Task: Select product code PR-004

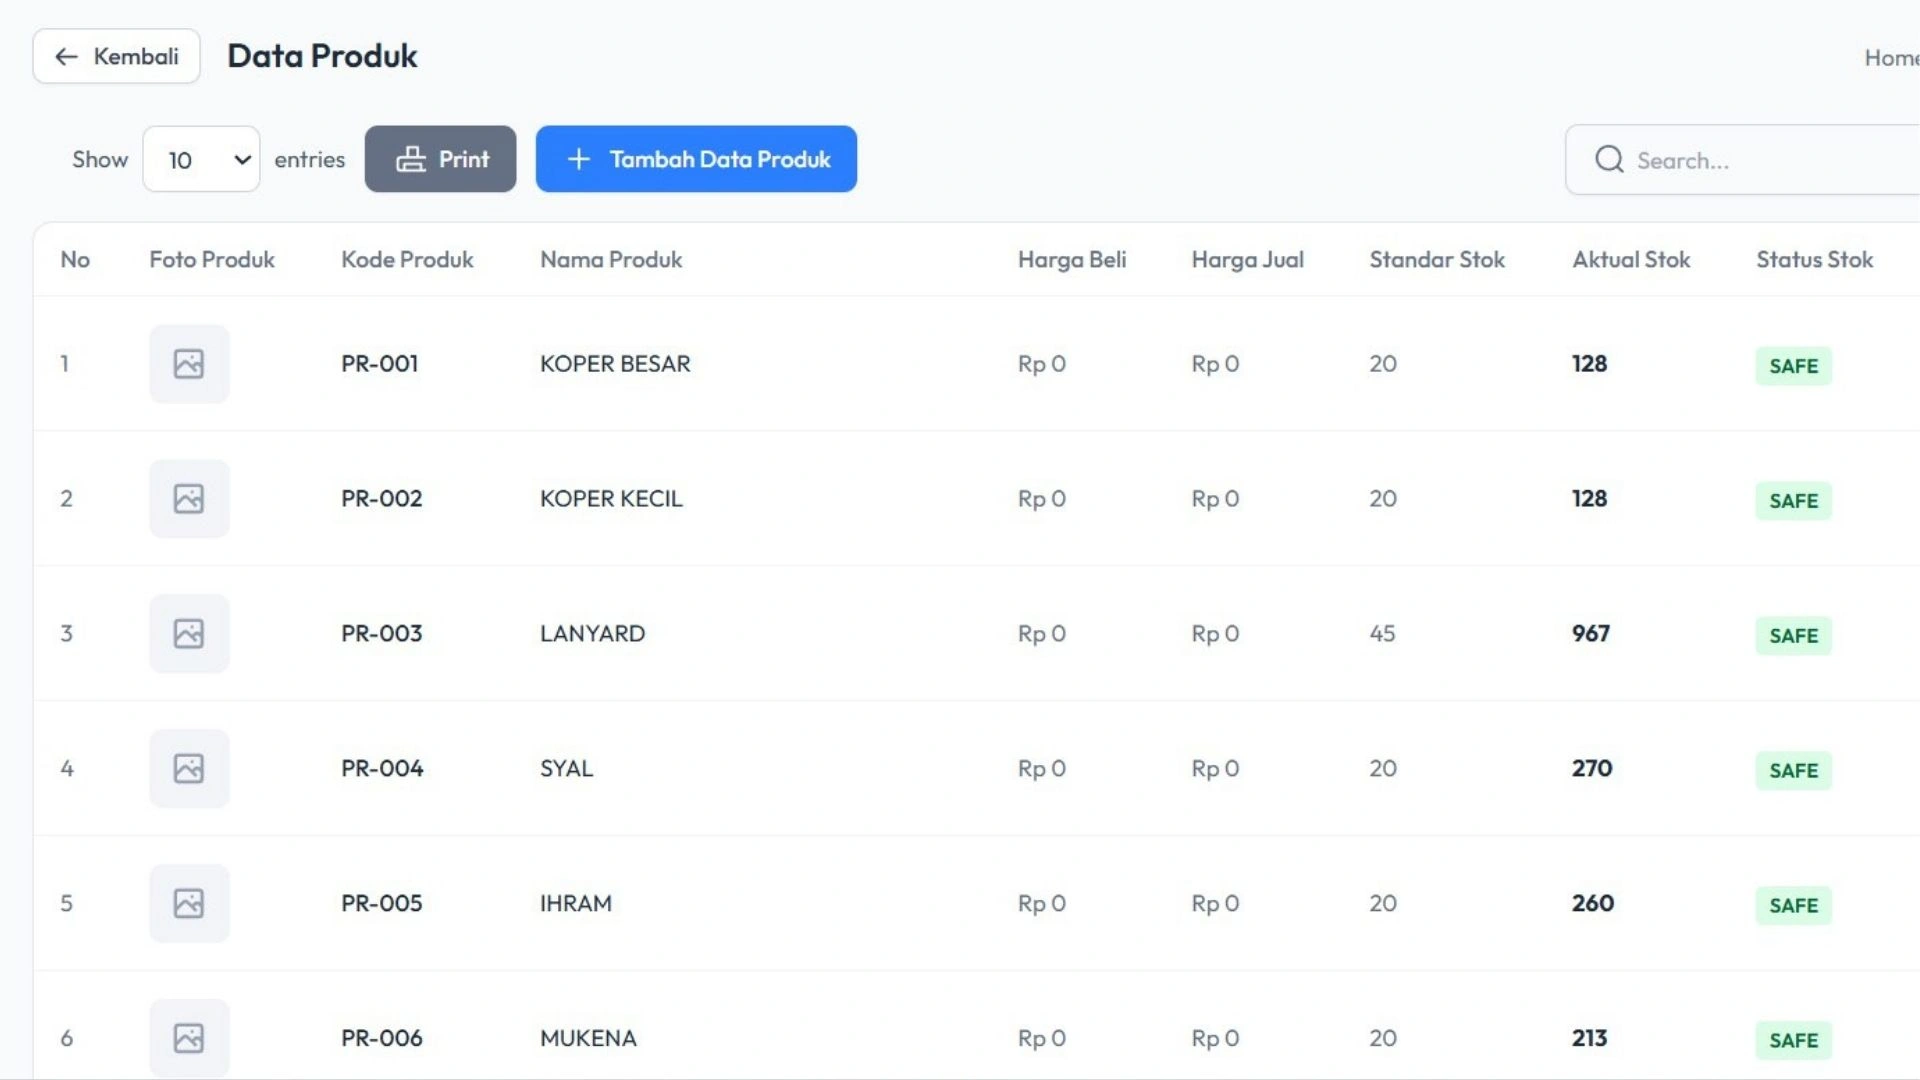Action: 382,769
